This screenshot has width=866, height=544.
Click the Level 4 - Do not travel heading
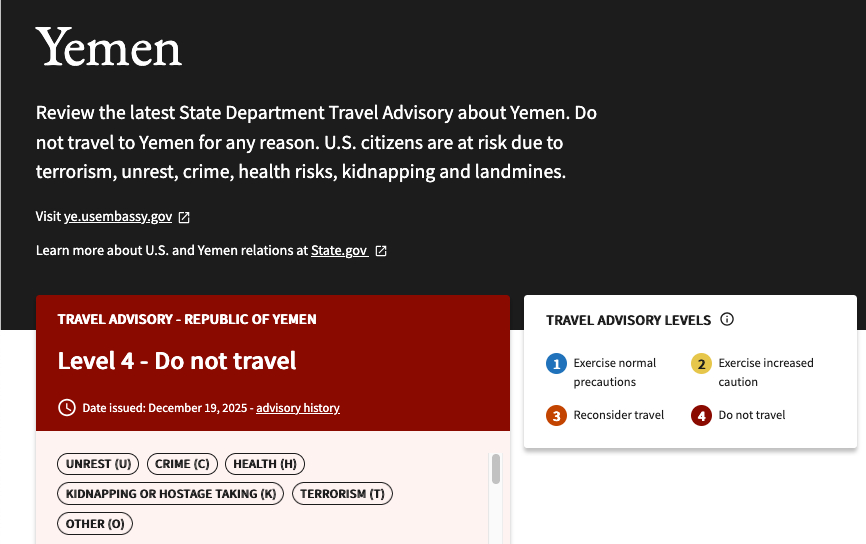(177, 361)
